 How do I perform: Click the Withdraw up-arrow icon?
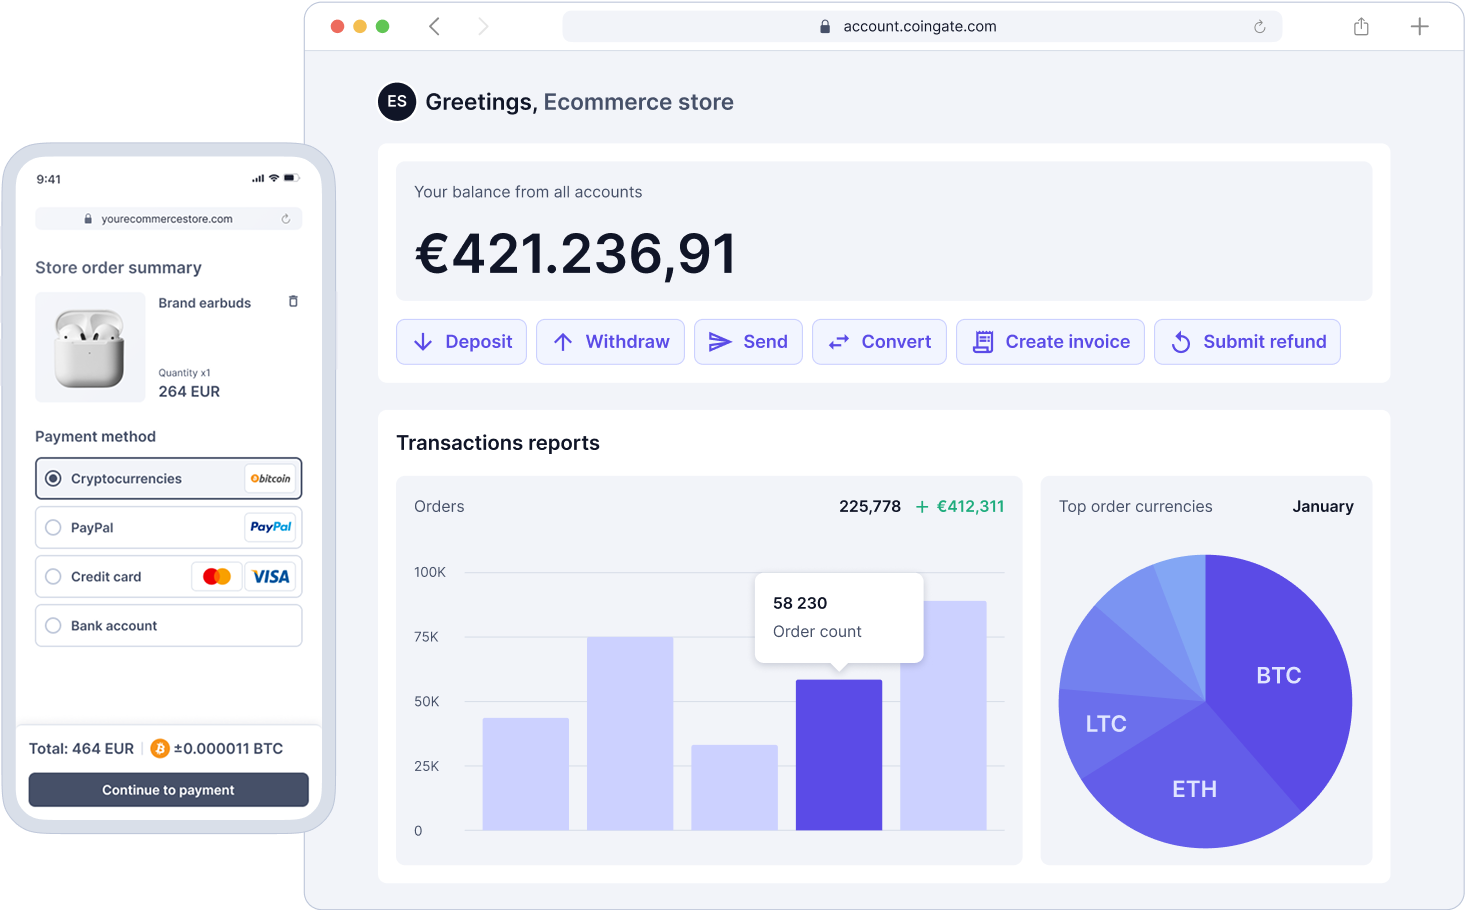[x=563, y=341]
